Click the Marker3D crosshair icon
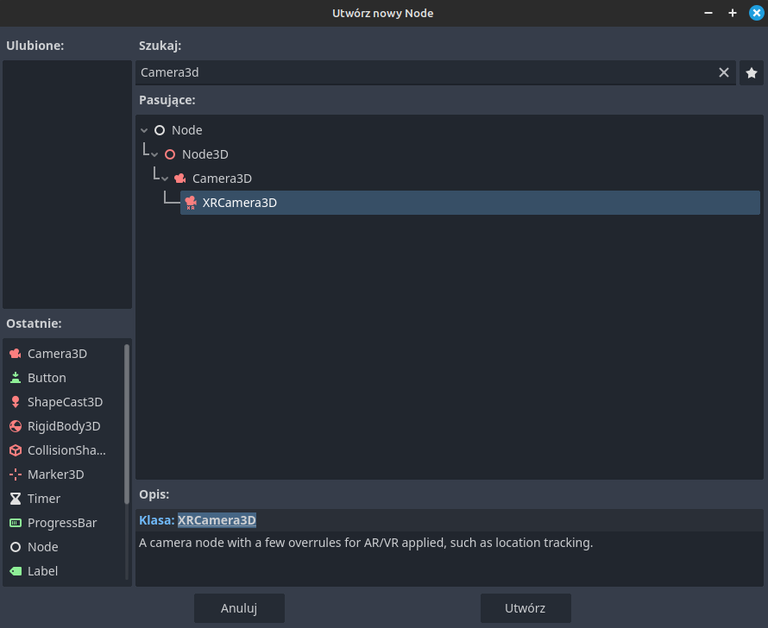The height and width of the screenshot is (628, 768). [x=15, y=474]
